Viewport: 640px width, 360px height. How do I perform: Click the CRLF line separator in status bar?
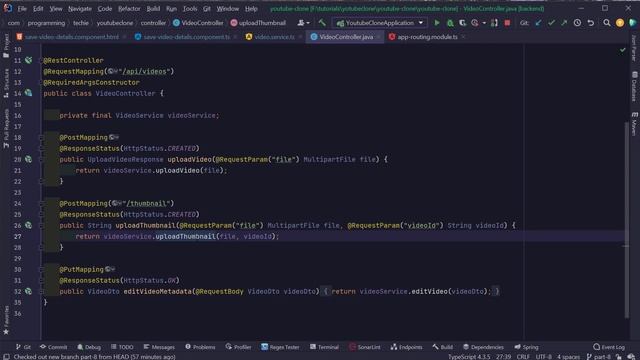(523, 357)
